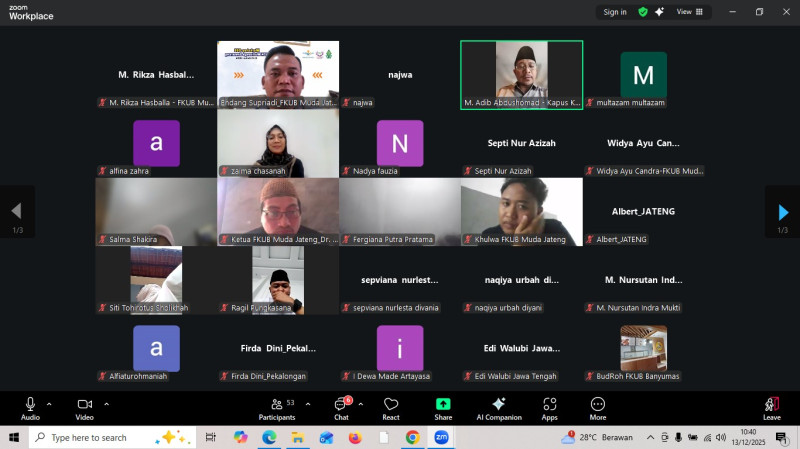Screen dimensions: 800x449
Task: Go to previous gallery page arrow
Action: click(x=16, y=212)
